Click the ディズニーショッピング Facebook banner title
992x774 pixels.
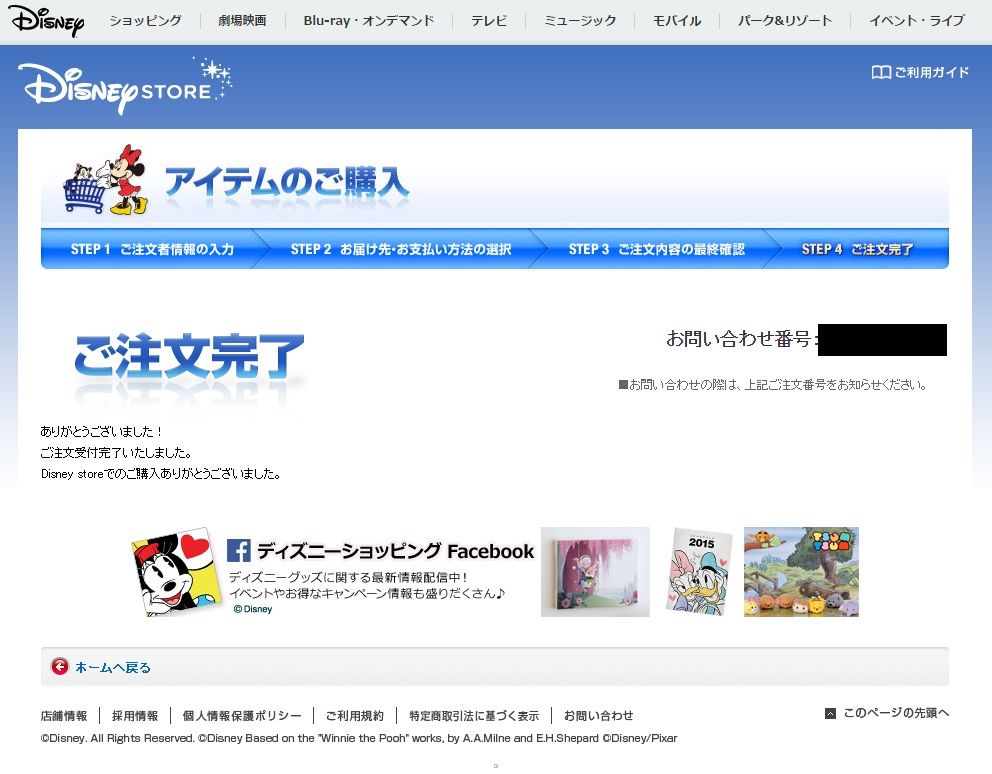coord(395,551)
